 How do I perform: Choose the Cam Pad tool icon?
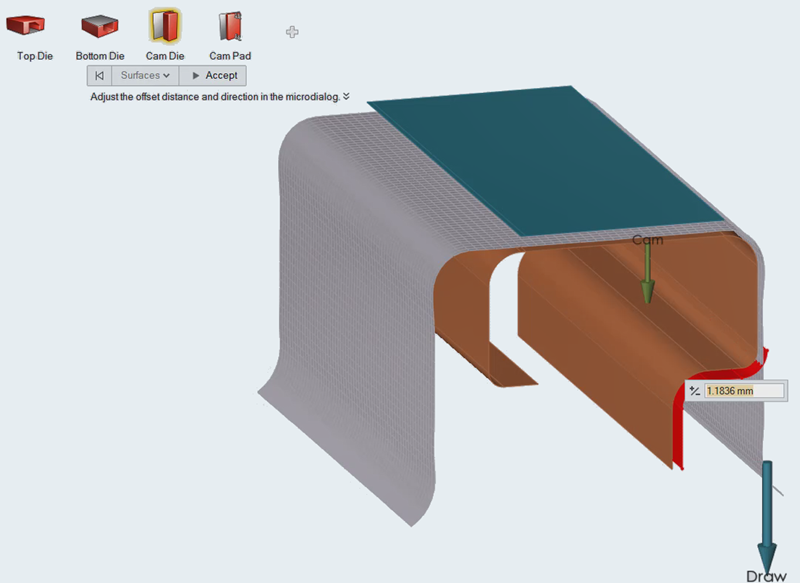pos(229,26)
